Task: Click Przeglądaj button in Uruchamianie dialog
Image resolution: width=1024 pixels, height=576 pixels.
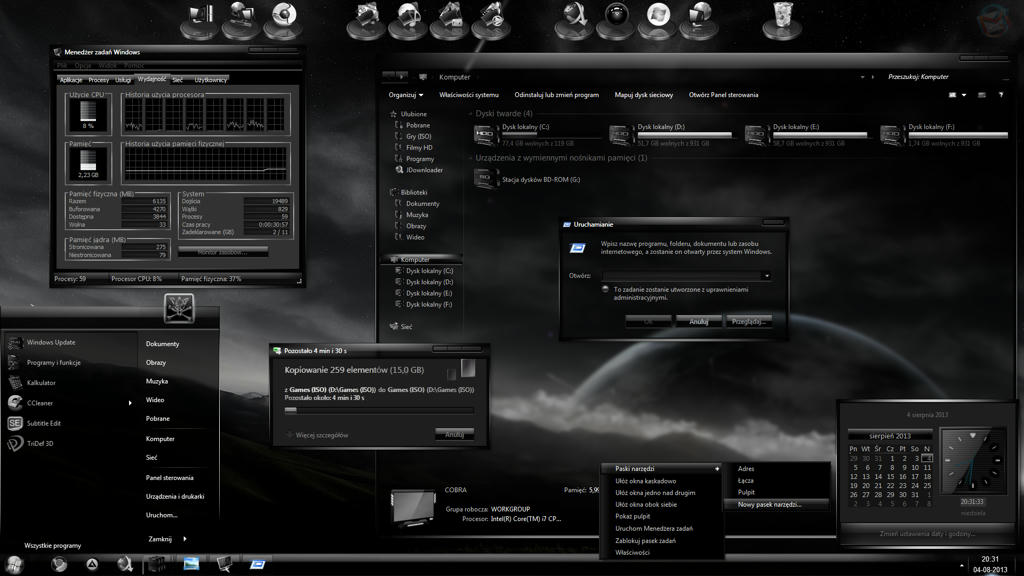Action: pyautogui.click(x=748, y=321)
